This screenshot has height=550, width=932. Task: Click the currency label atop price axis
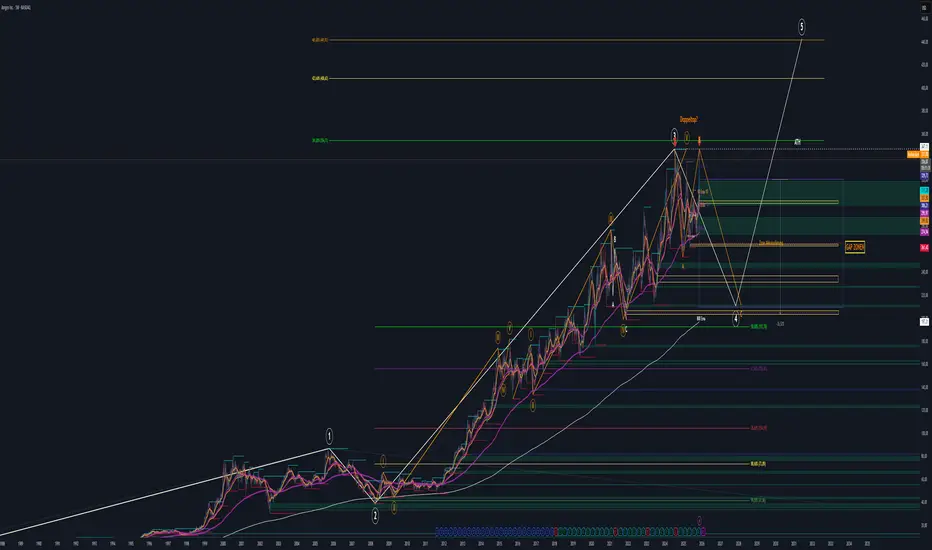924,8
